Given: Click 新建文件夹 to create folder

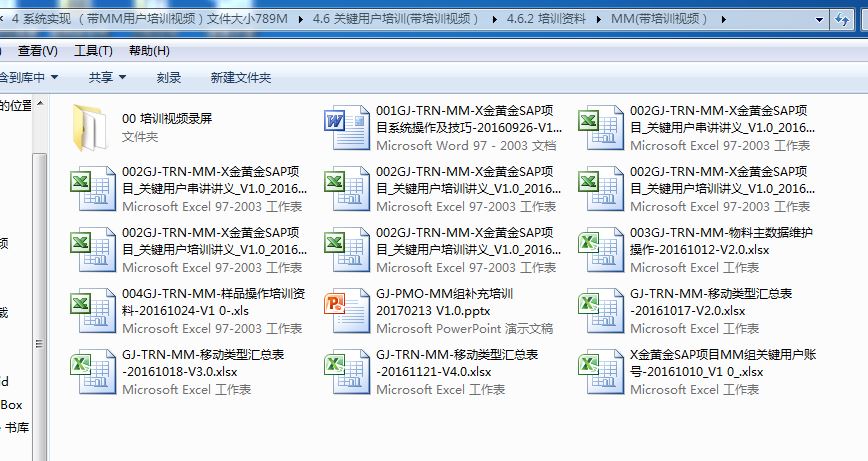Looking at the screenshot, I should [241, 77].
